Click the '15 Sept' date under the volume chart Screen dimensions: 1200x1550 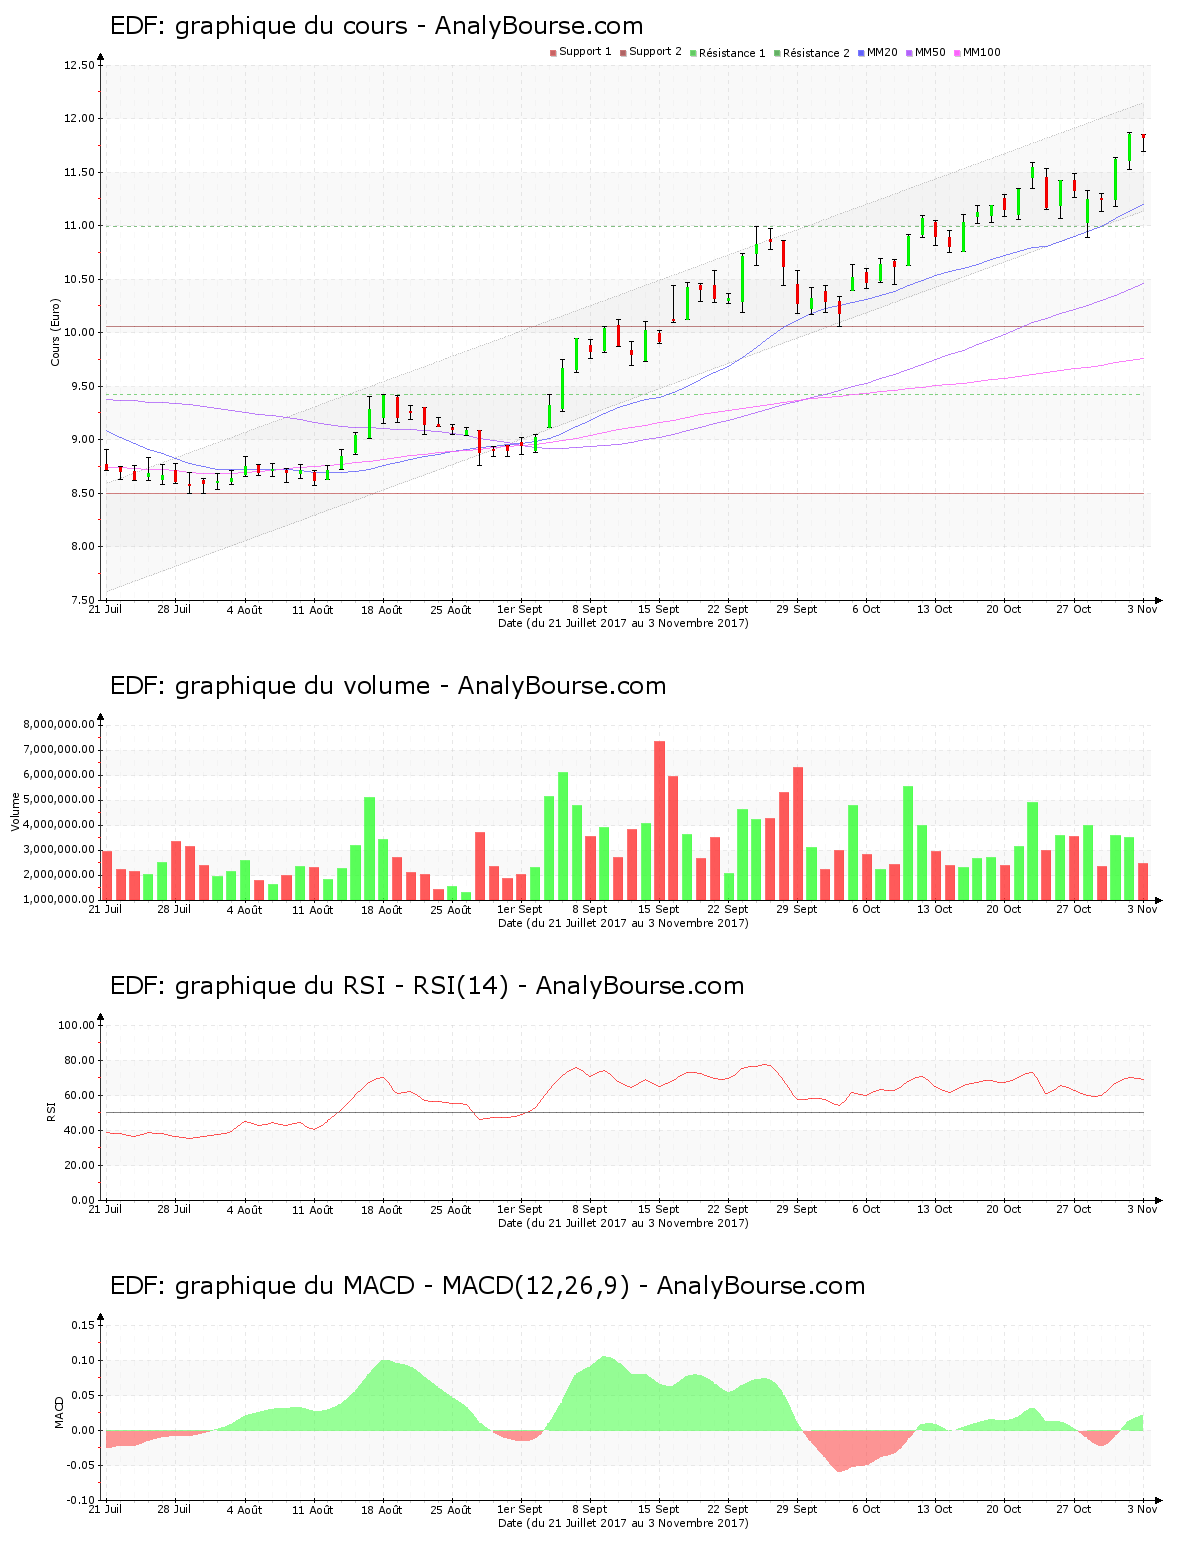pos(658,910)
